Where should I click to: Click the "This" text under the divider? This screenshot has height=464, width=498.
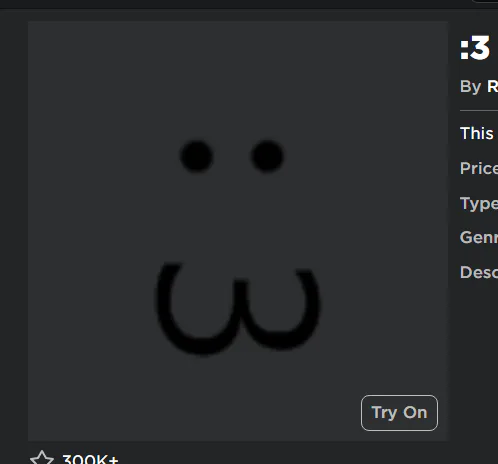tap(477, 133)
